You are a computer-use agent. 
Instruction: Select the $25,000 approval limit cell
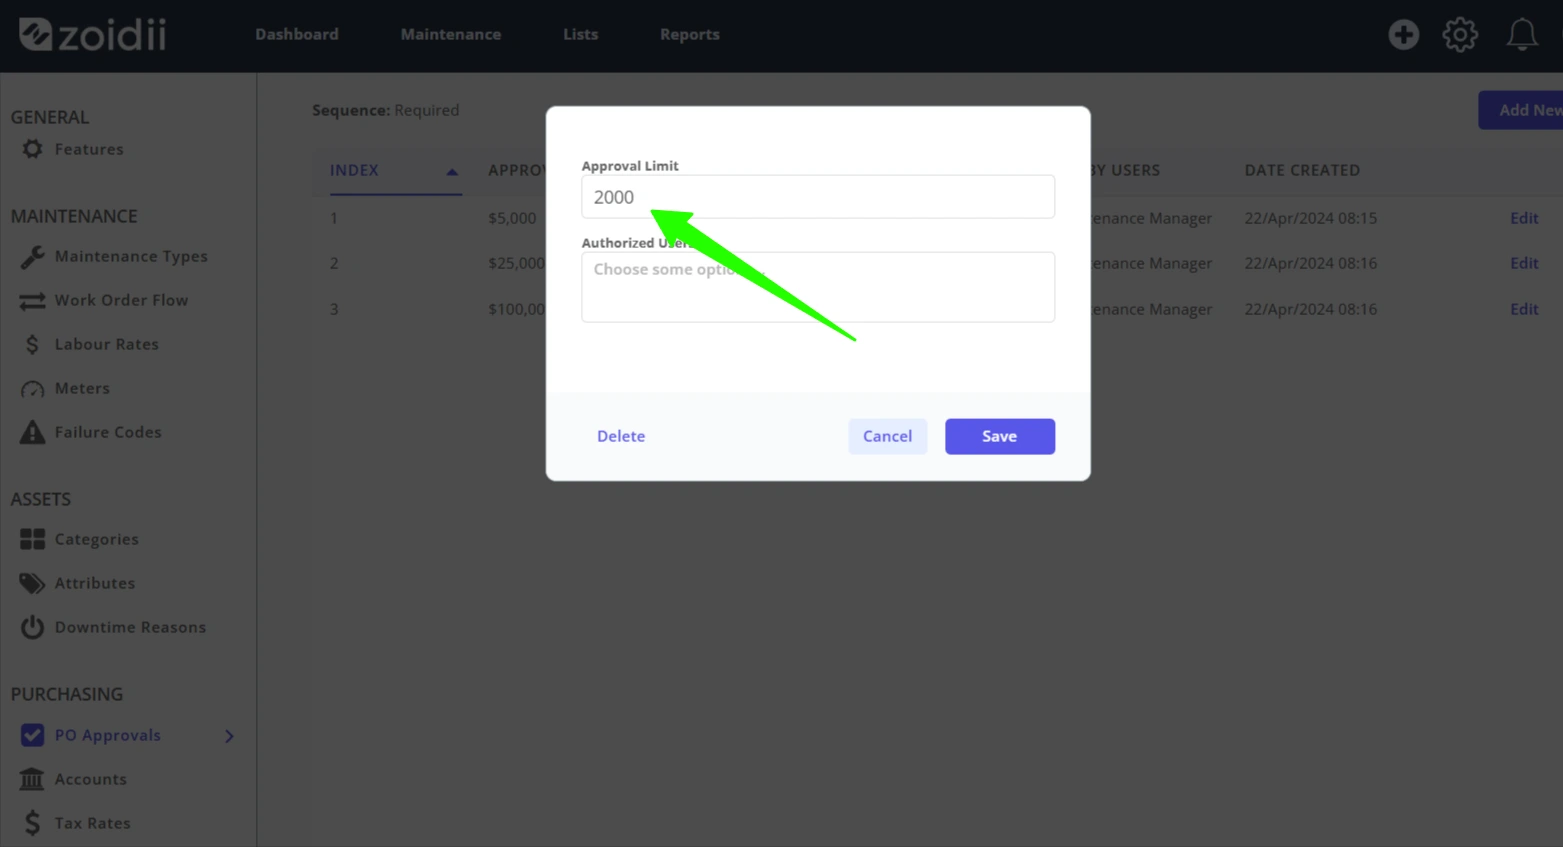click(517, 263)
